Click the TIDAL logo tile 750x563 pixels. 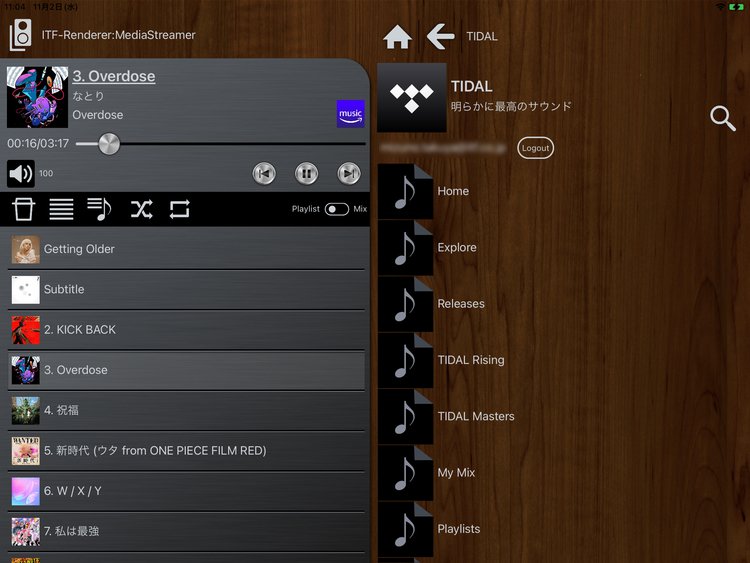412,98
